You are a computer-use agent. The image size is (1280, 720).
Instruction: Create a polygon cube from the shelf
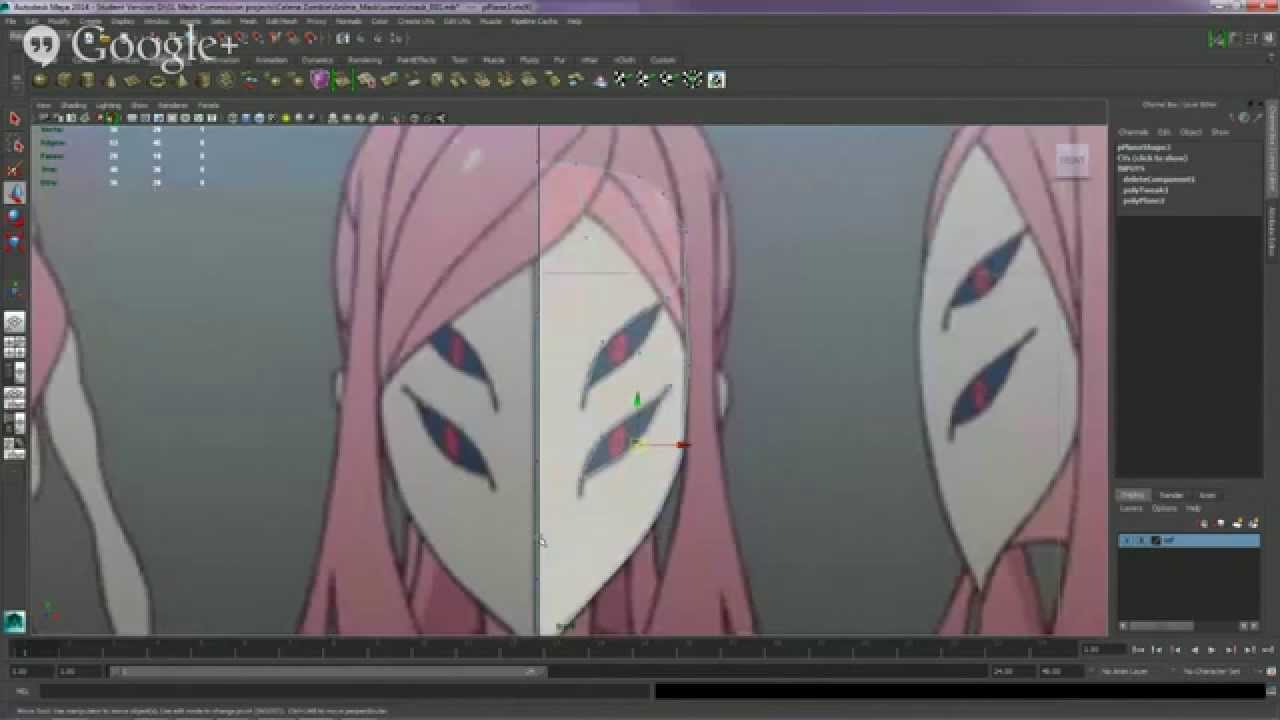[64, 80]
